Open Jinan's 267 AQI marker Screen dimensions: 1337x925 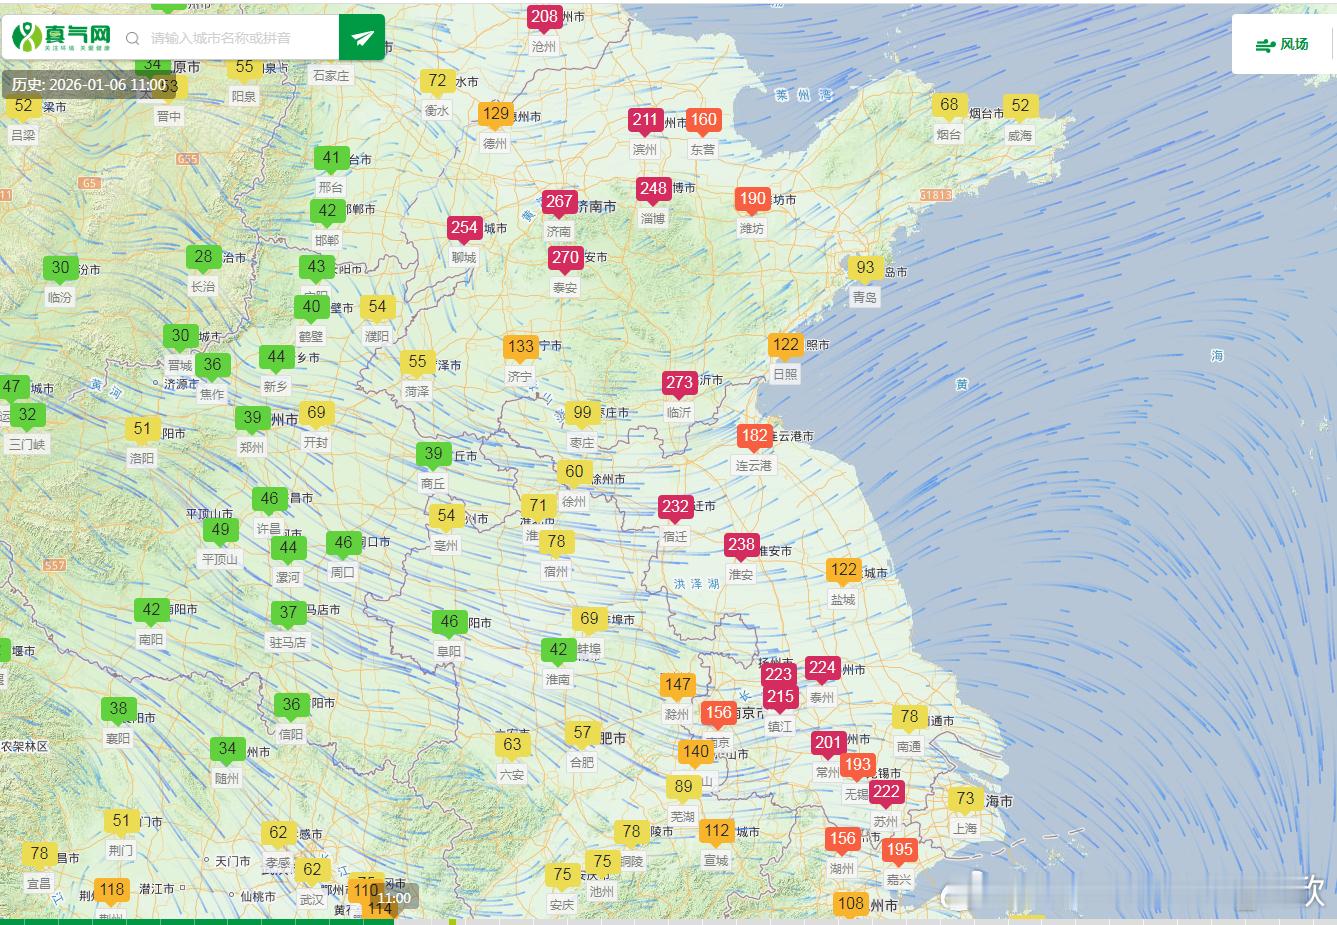tap(559, 202)
